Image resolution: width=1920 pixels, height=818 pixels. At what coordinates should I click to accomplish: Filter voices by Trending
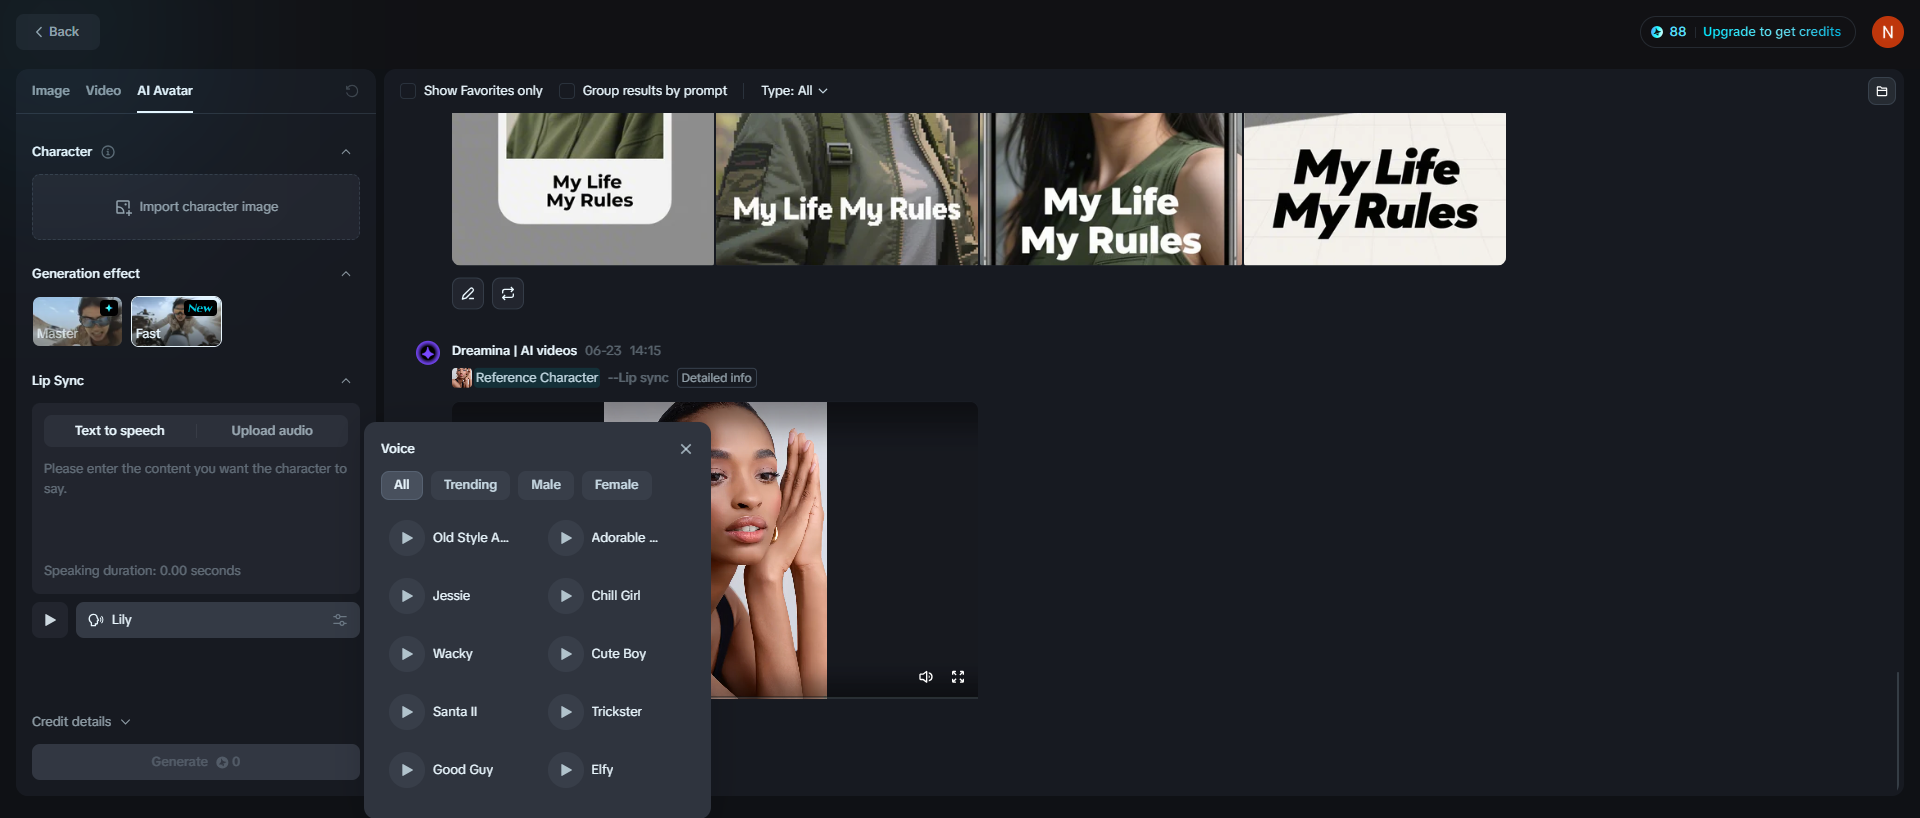coord(470,485)
